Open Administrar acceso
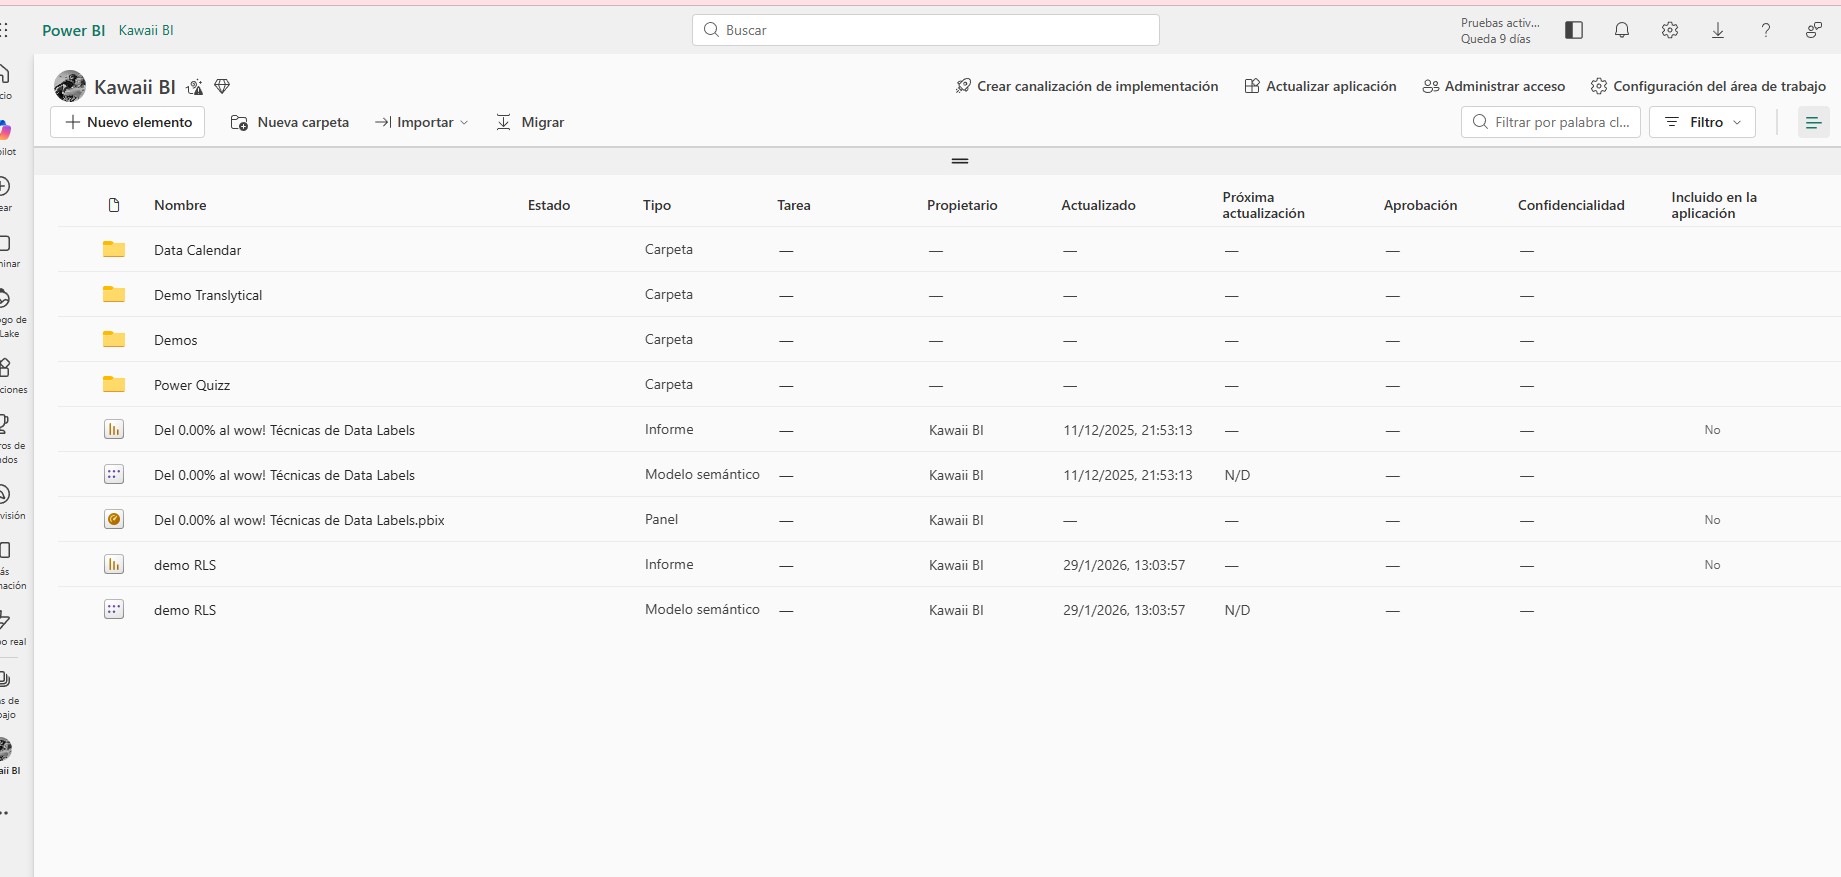The height and width of the screenshot is (877, 1841). (x=1494, y=86)
